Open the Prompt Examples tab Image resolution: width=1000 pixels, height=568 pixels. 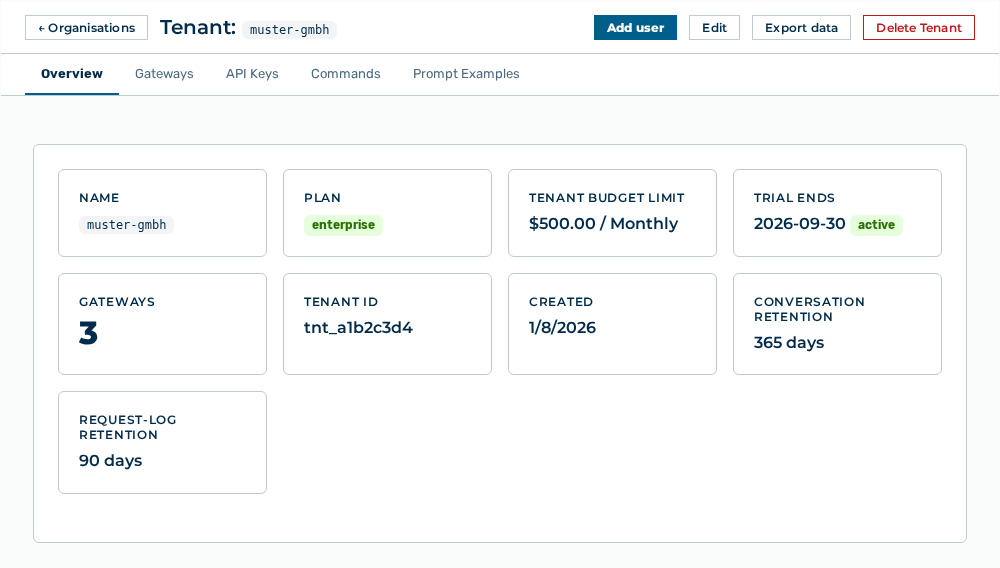[466, 74]
